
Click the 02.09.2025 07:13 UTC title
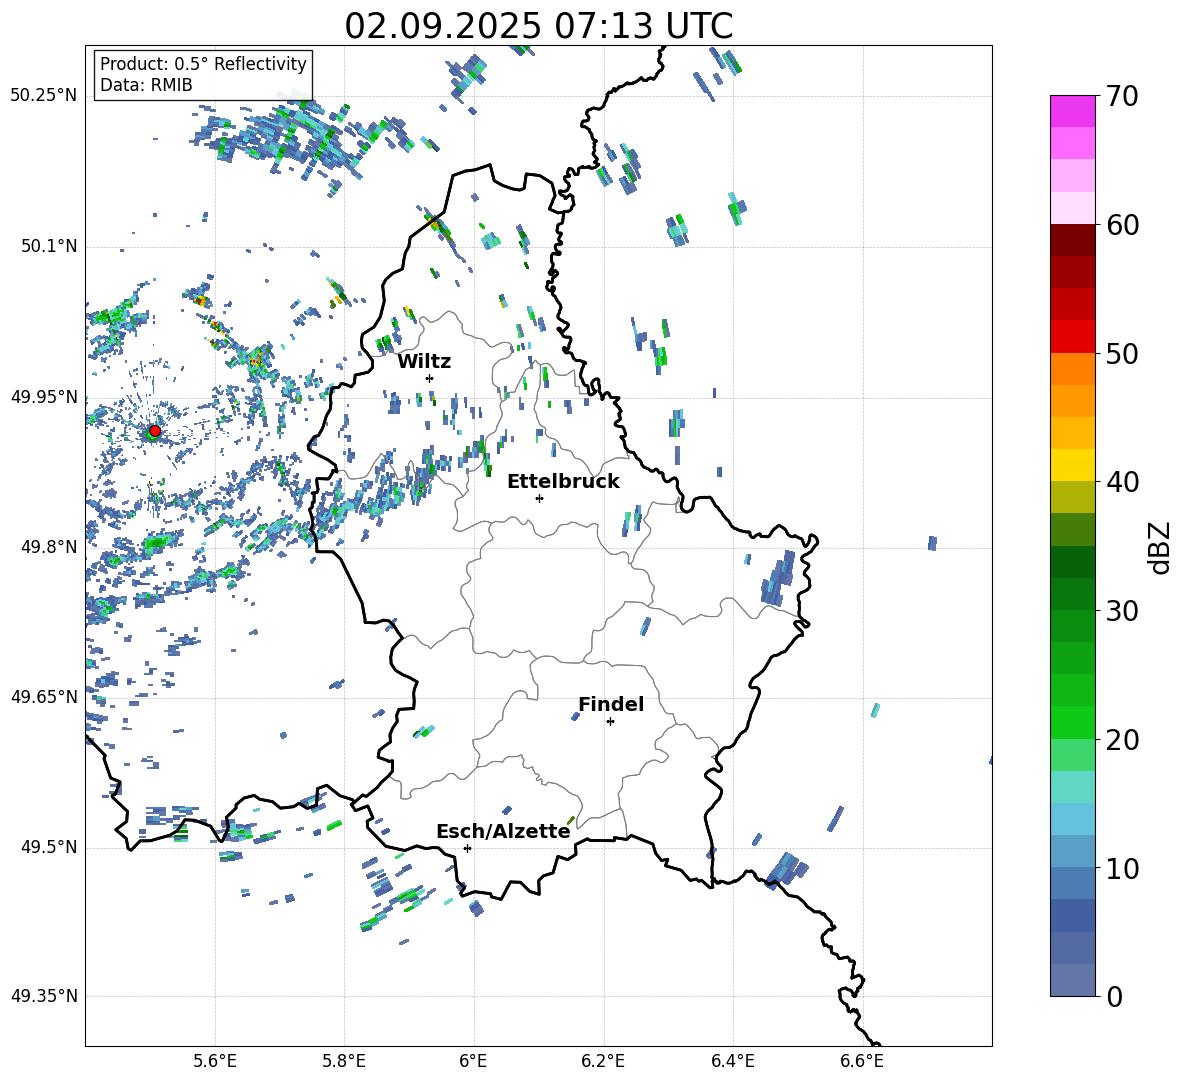[x=538, y=26]
